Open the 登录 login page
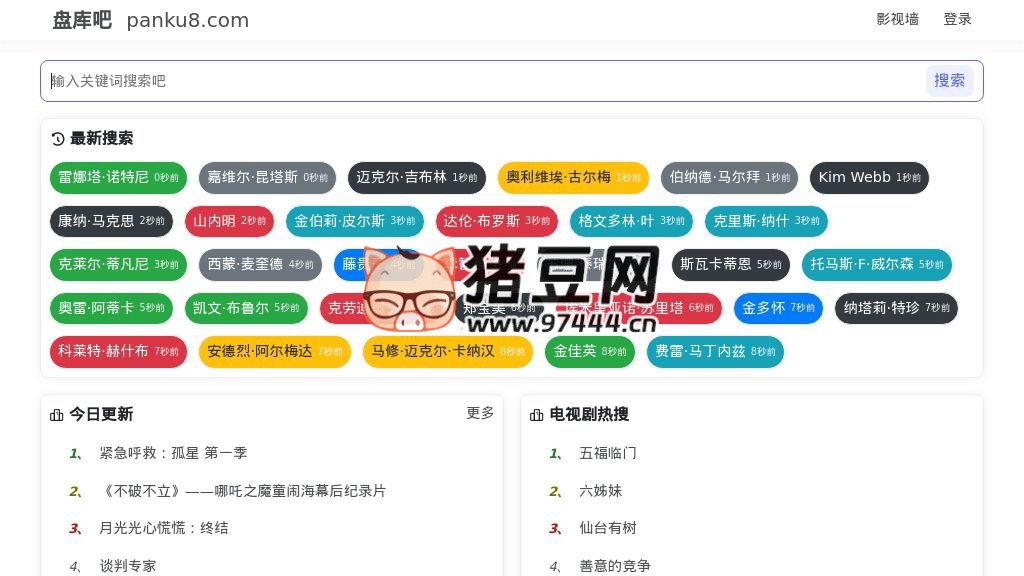The height and width of the screenshot is (576, 1024). pos(956,19)
